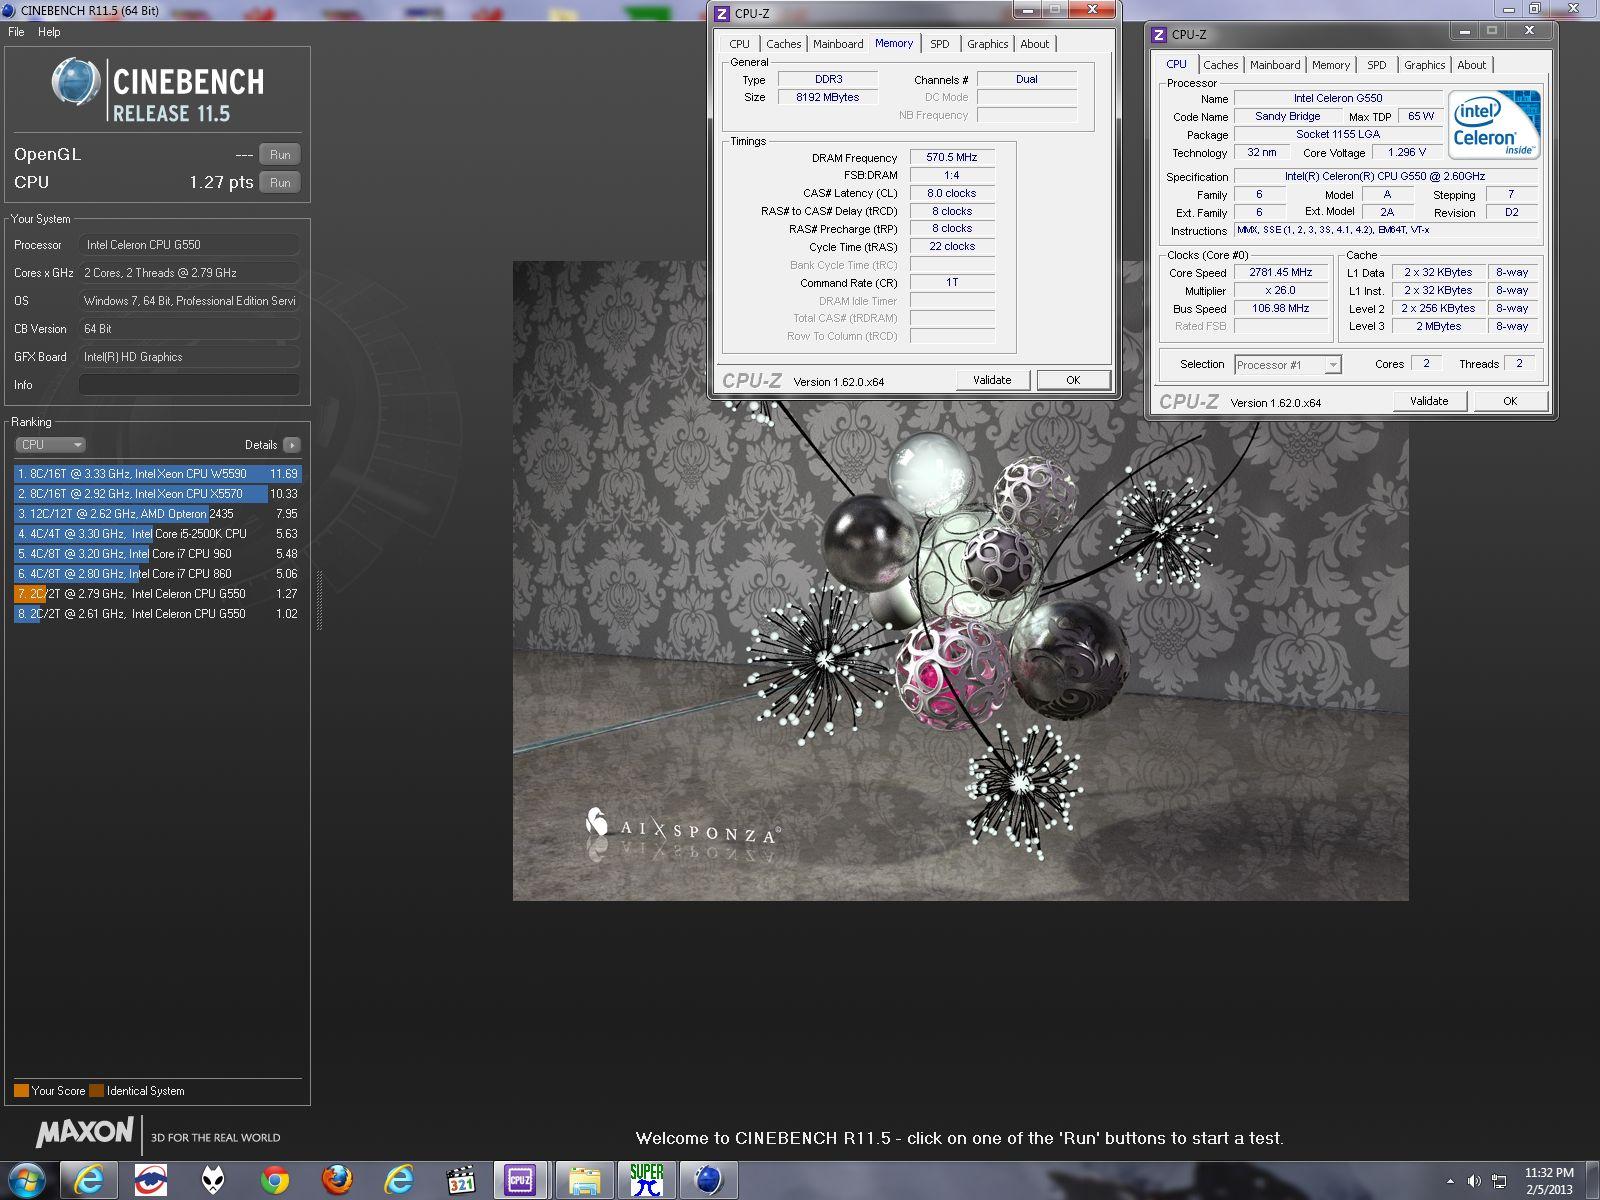Open the Windows Start menu orb
Image resolution: width=1600 pixels, height=1200 pixels.
[27, 1180]
